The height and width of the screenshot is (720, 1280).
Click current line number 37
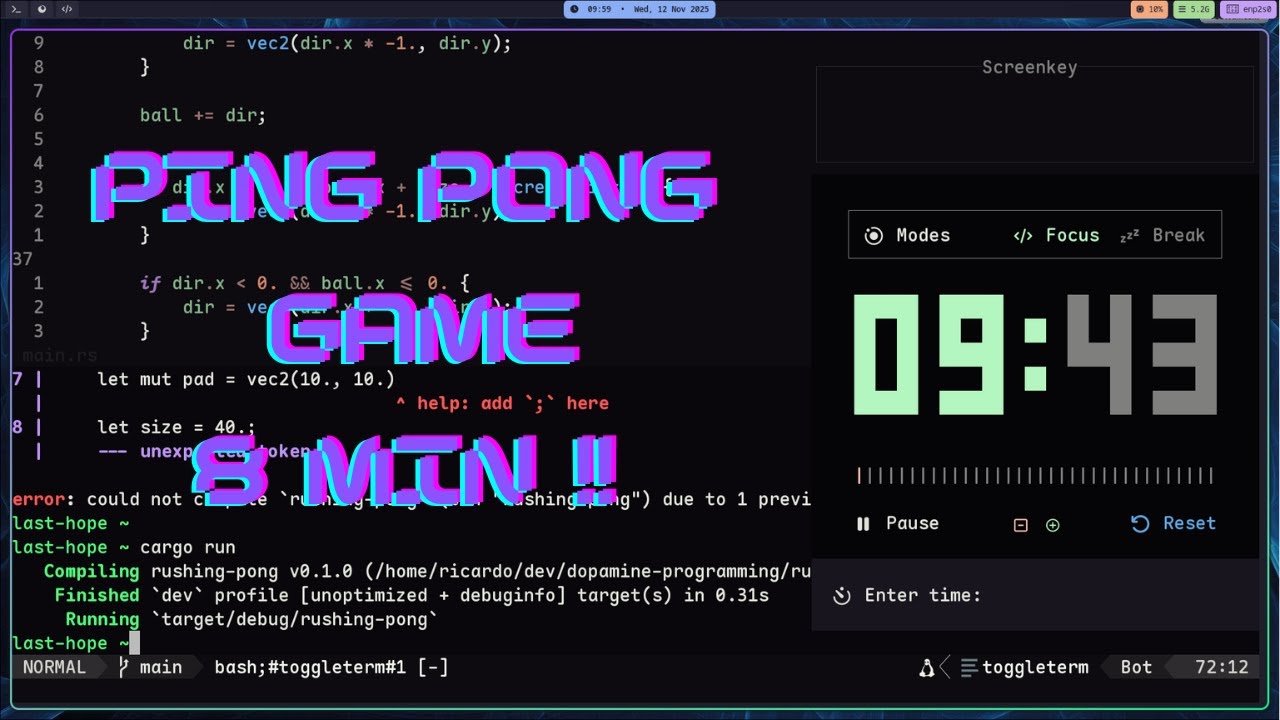(x=23, y=259)
